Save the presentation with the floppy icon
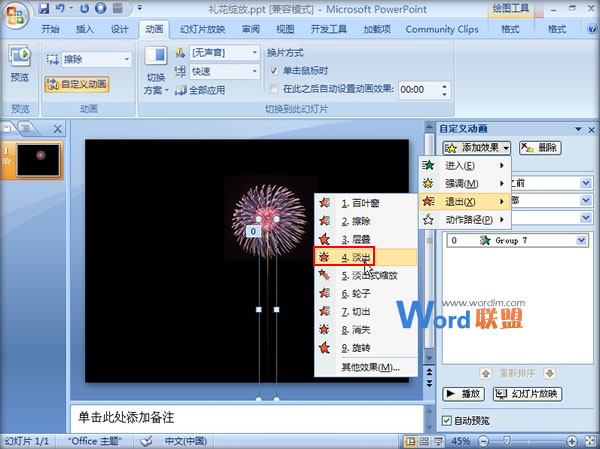Image resolution: width=600 pixels, height=449 pixels. 44,8
